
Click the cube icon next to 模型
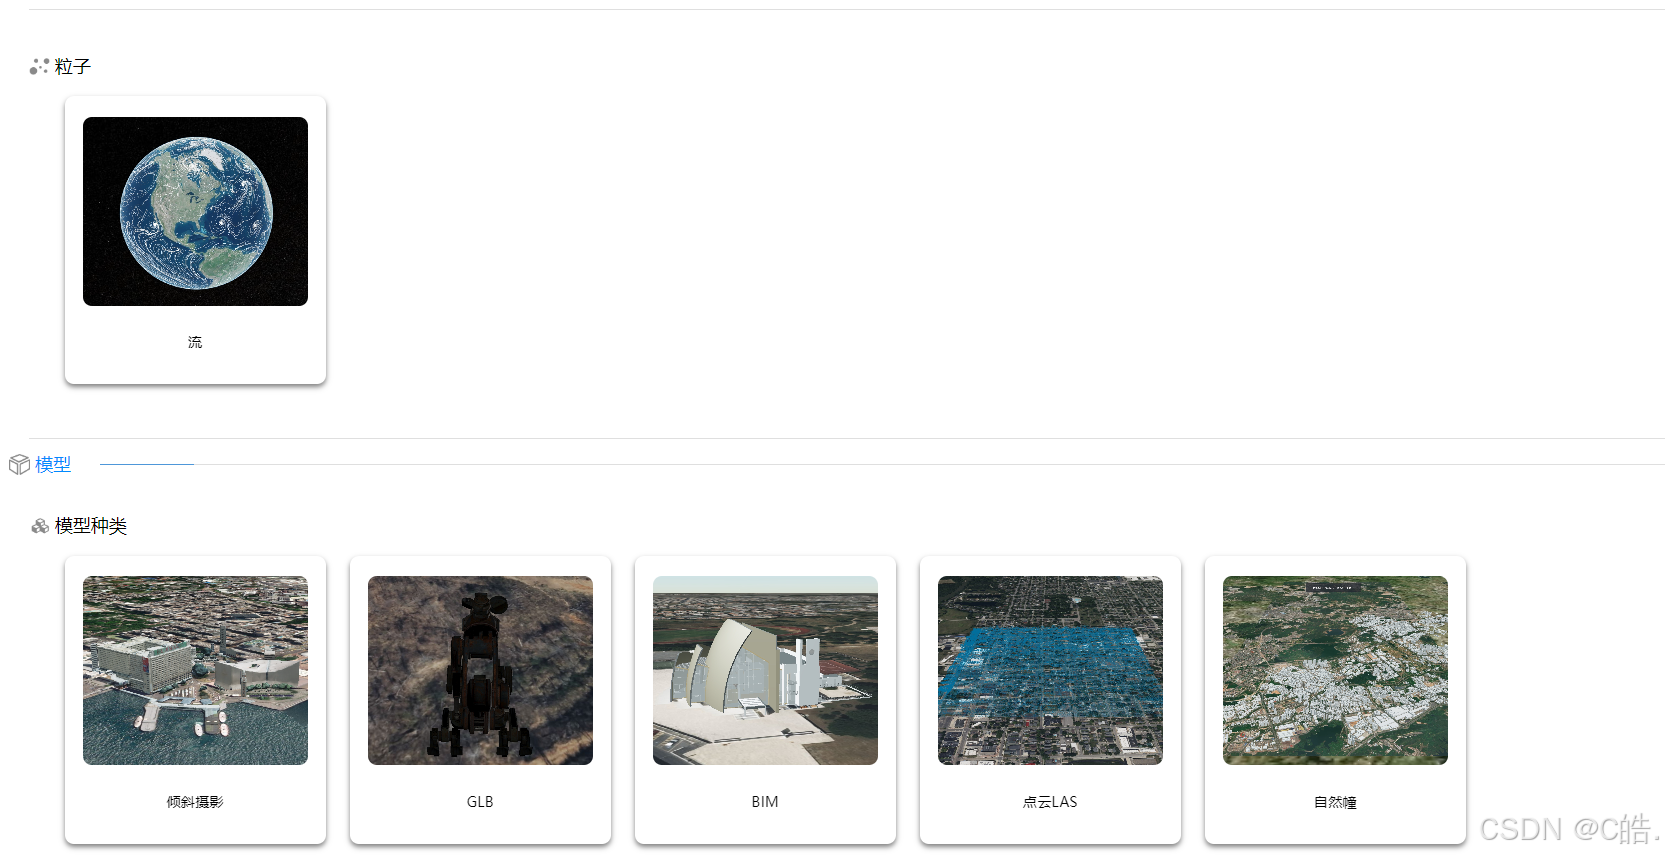(19, 465)
